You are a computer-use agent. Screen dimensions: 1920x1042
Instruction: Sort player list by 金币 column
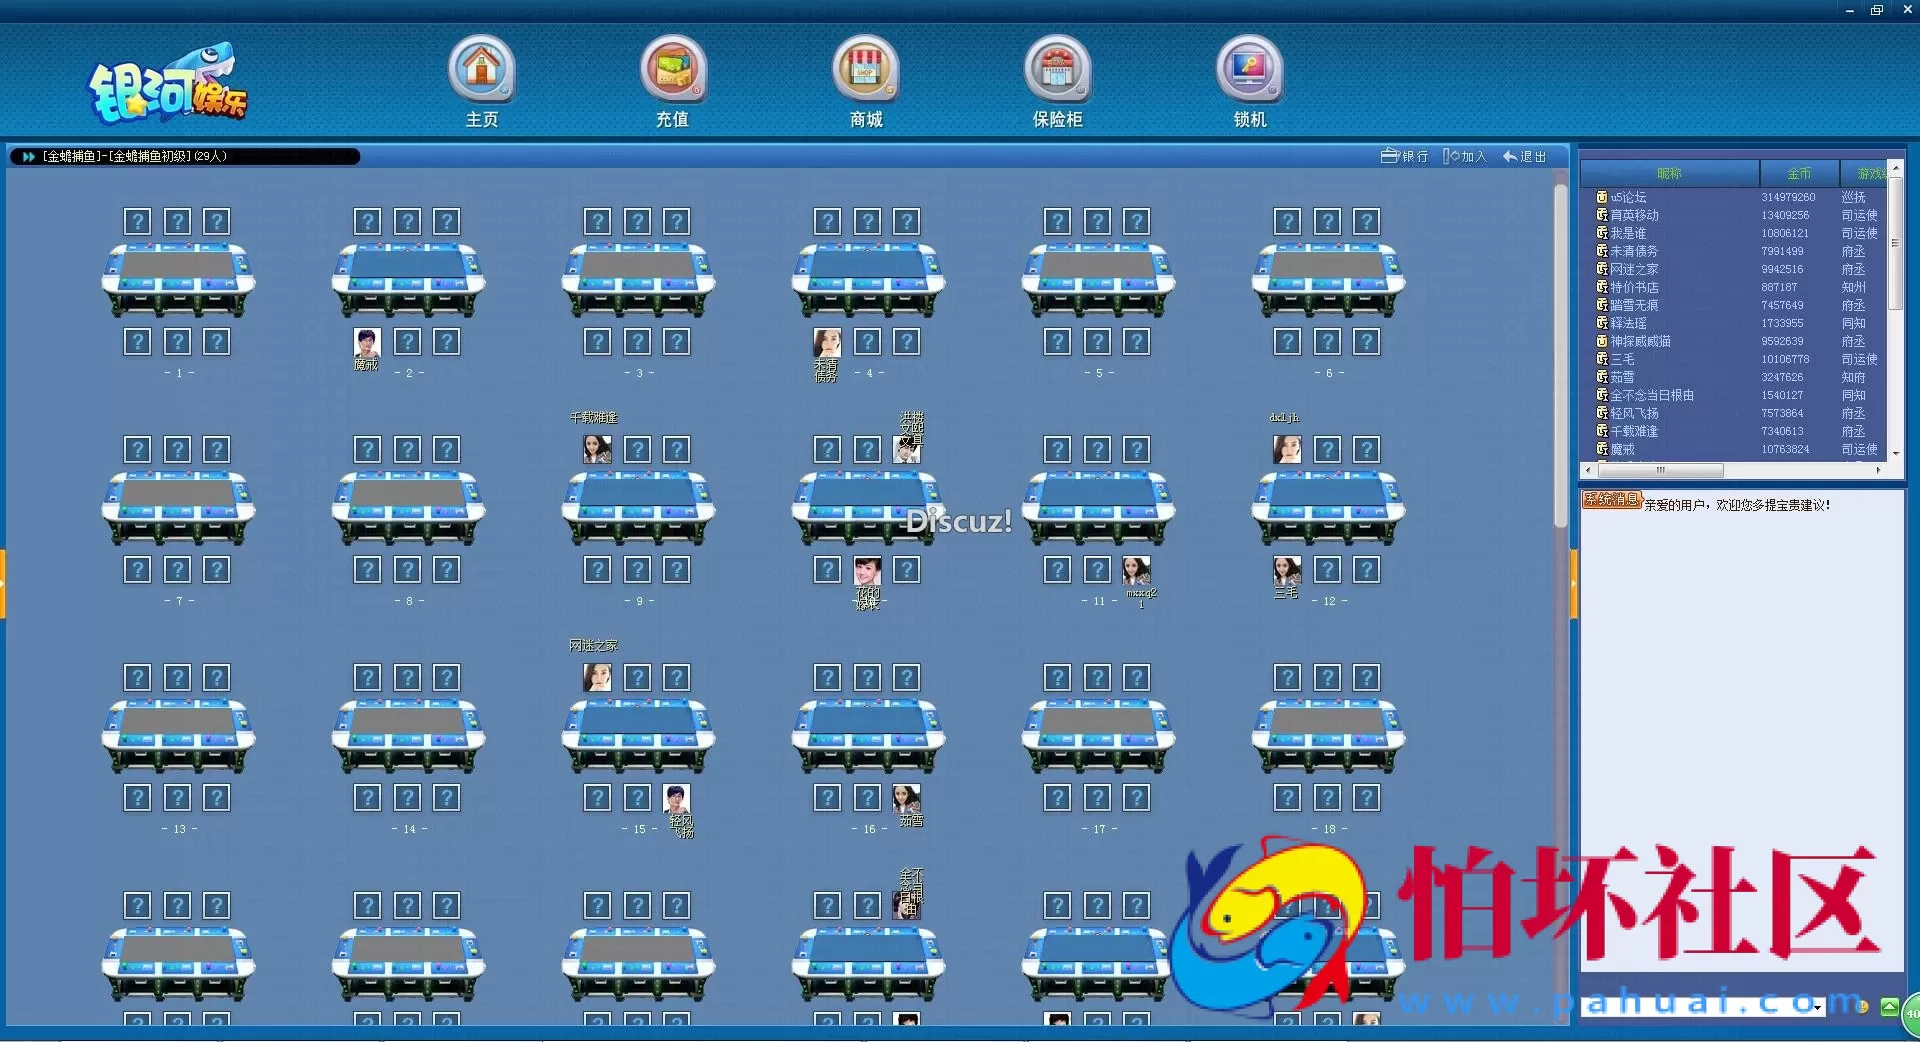pos(1798,174)
